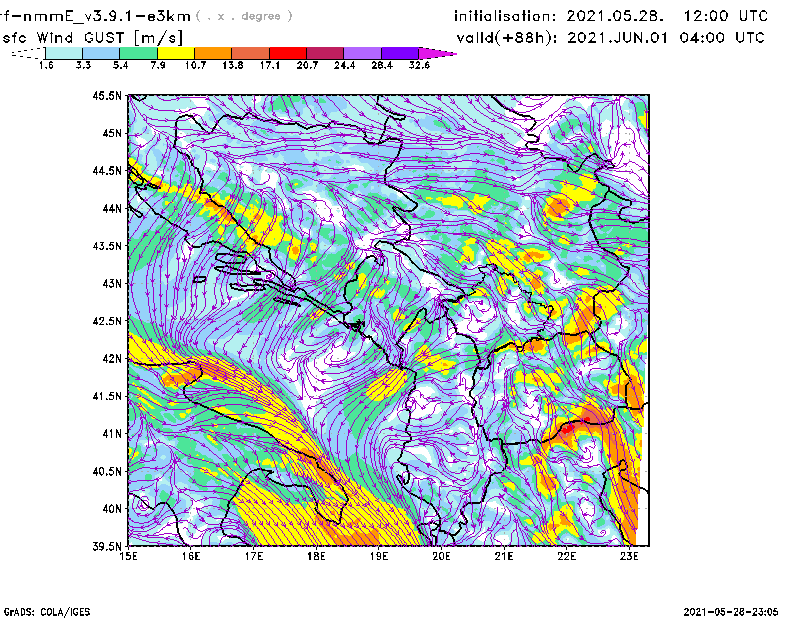The image size is (800, 618).
Task: Click the 'GrADS: COLA/IGES' credit text
Action: [x=47, y=612]
